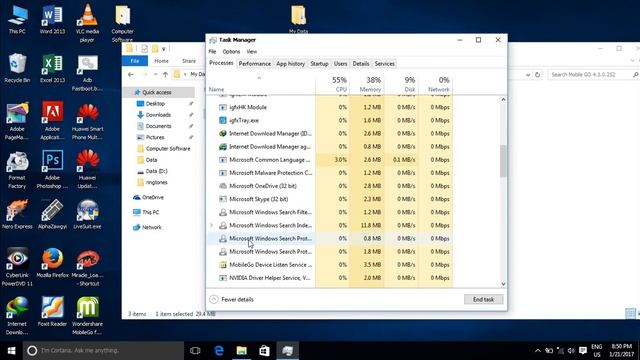Sort processes by Name column
The image size is (640, 360).
tap(261, 84)
